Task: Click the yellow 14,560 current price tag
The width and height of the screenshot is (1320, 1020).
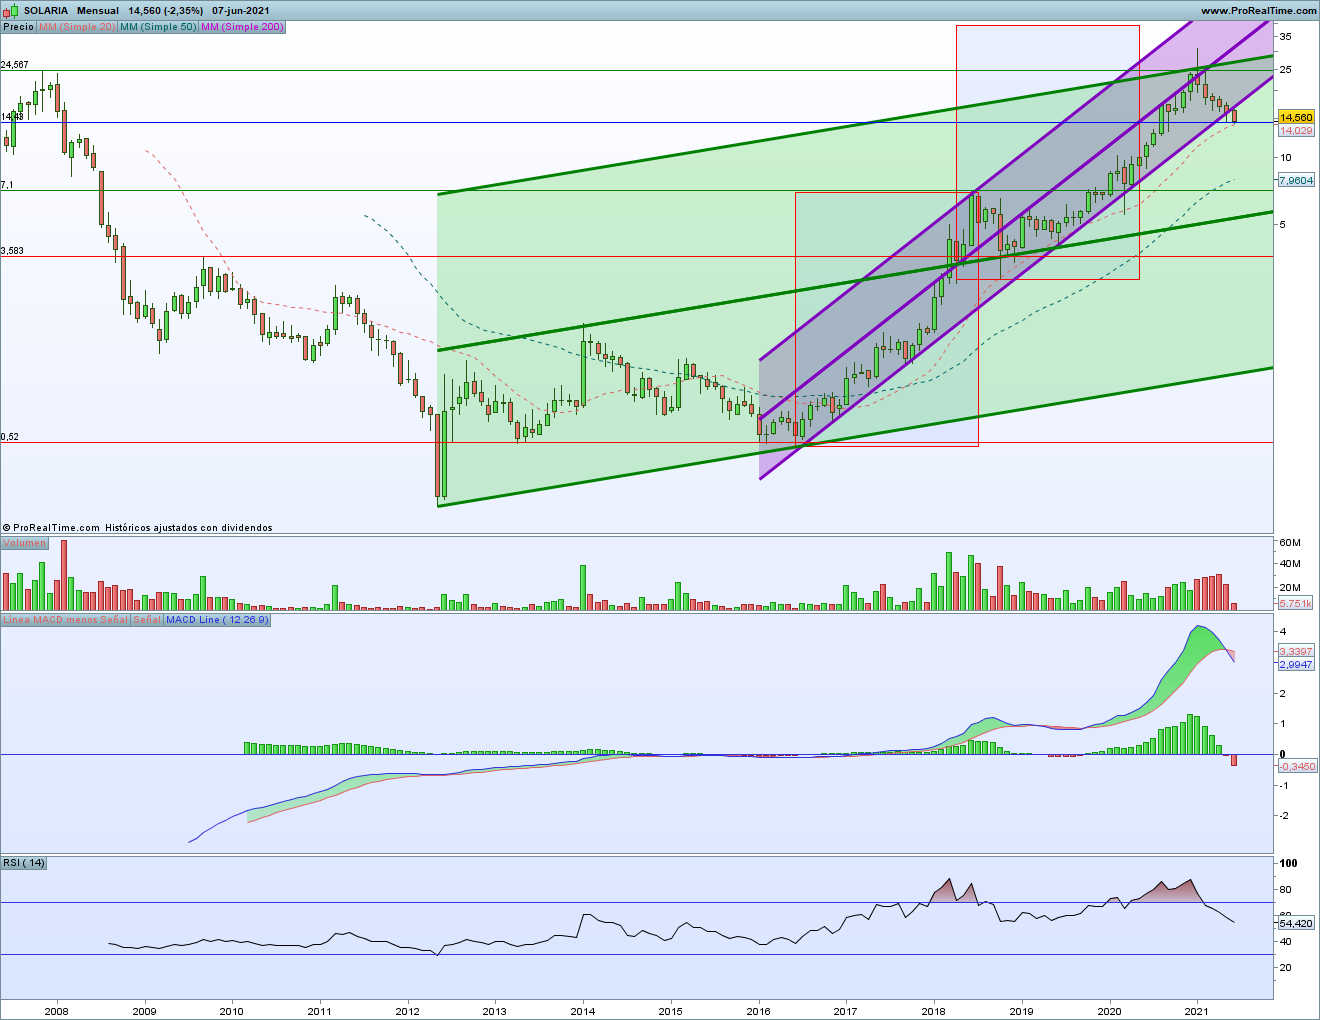Action: click(1296, 117)
